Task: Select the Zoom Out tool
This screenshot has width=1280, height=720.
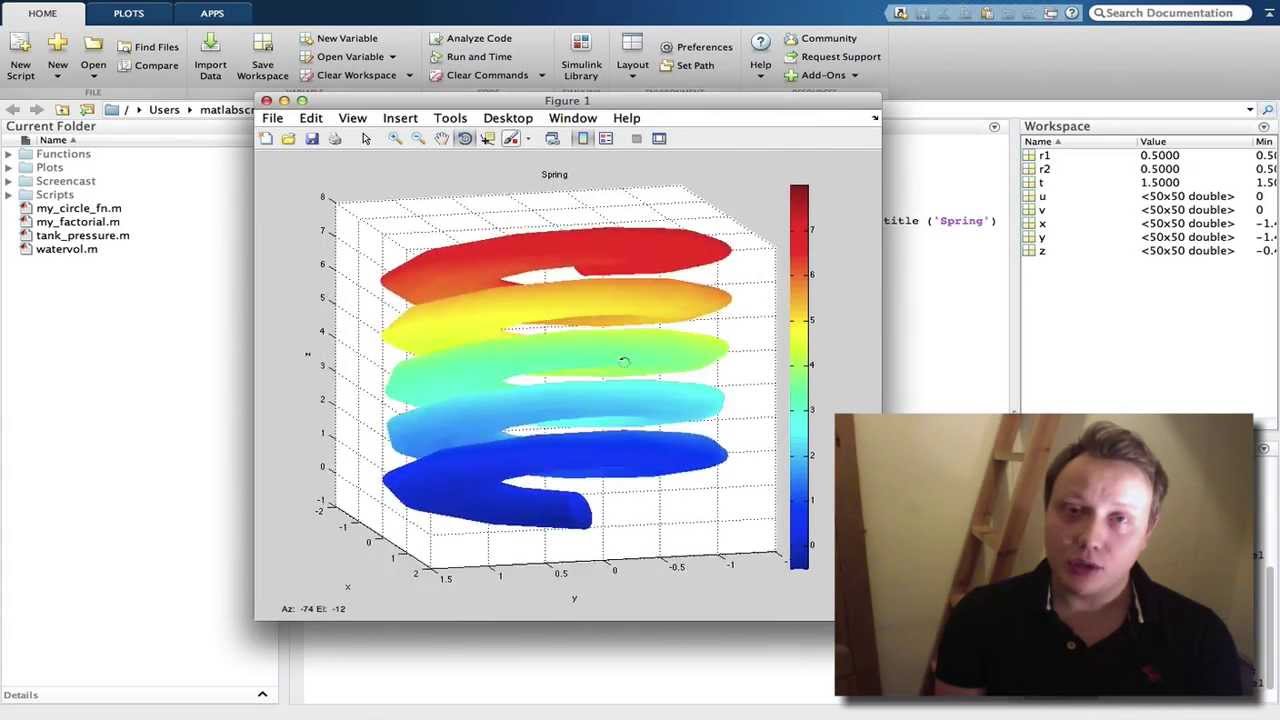Action: (418, 138)
